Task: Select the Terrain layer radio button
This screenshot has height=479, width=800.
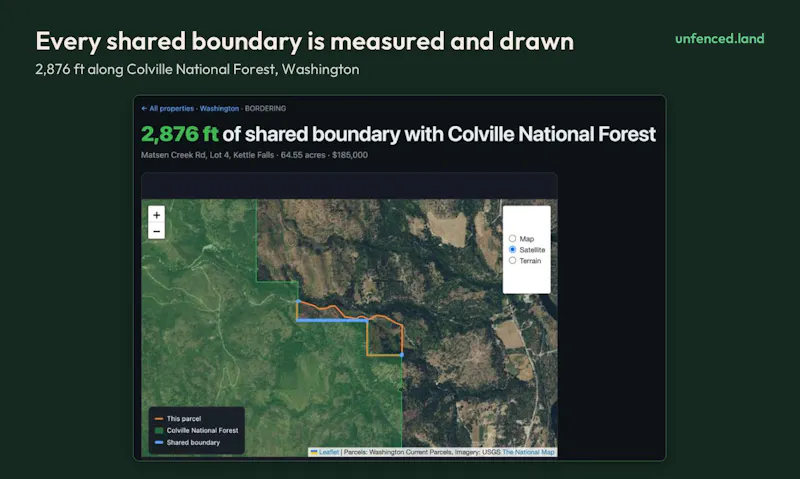Action: [x=512, y=260]
